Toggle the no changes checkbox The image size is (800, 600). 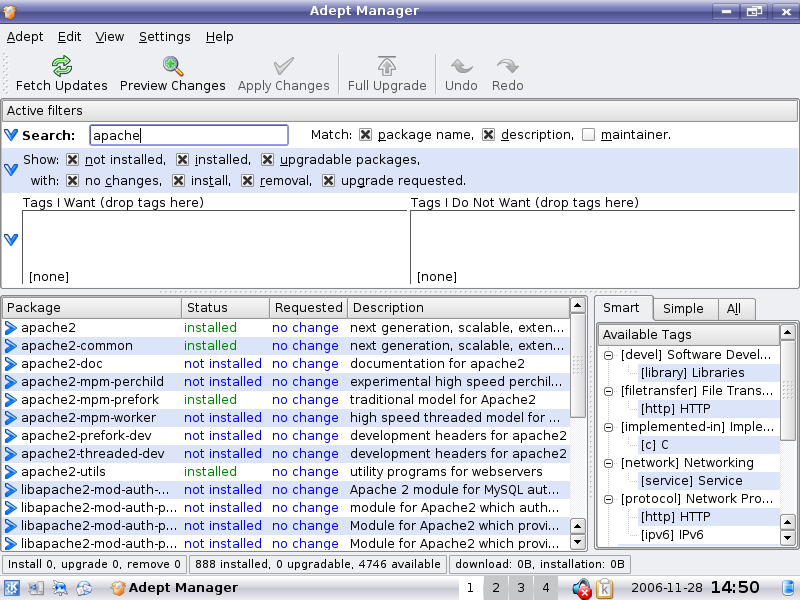72,181
